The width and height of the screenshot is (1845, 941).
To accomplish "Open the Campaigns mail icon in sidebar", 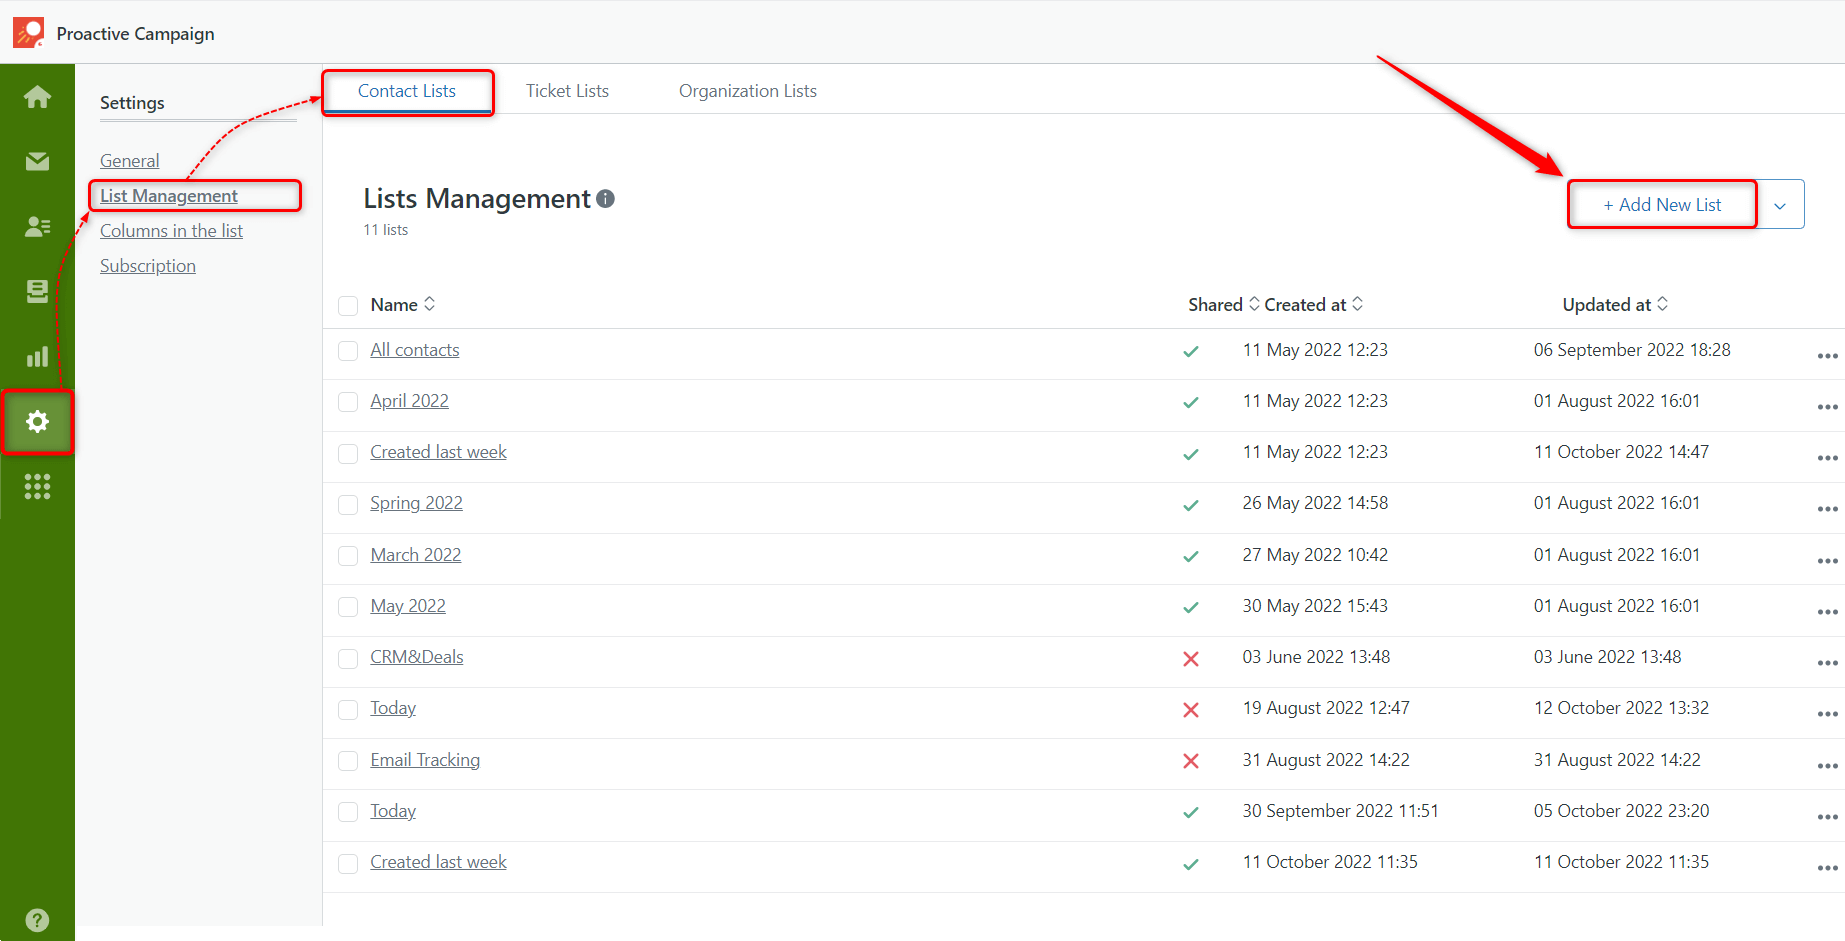I will (x=37, y=161).
